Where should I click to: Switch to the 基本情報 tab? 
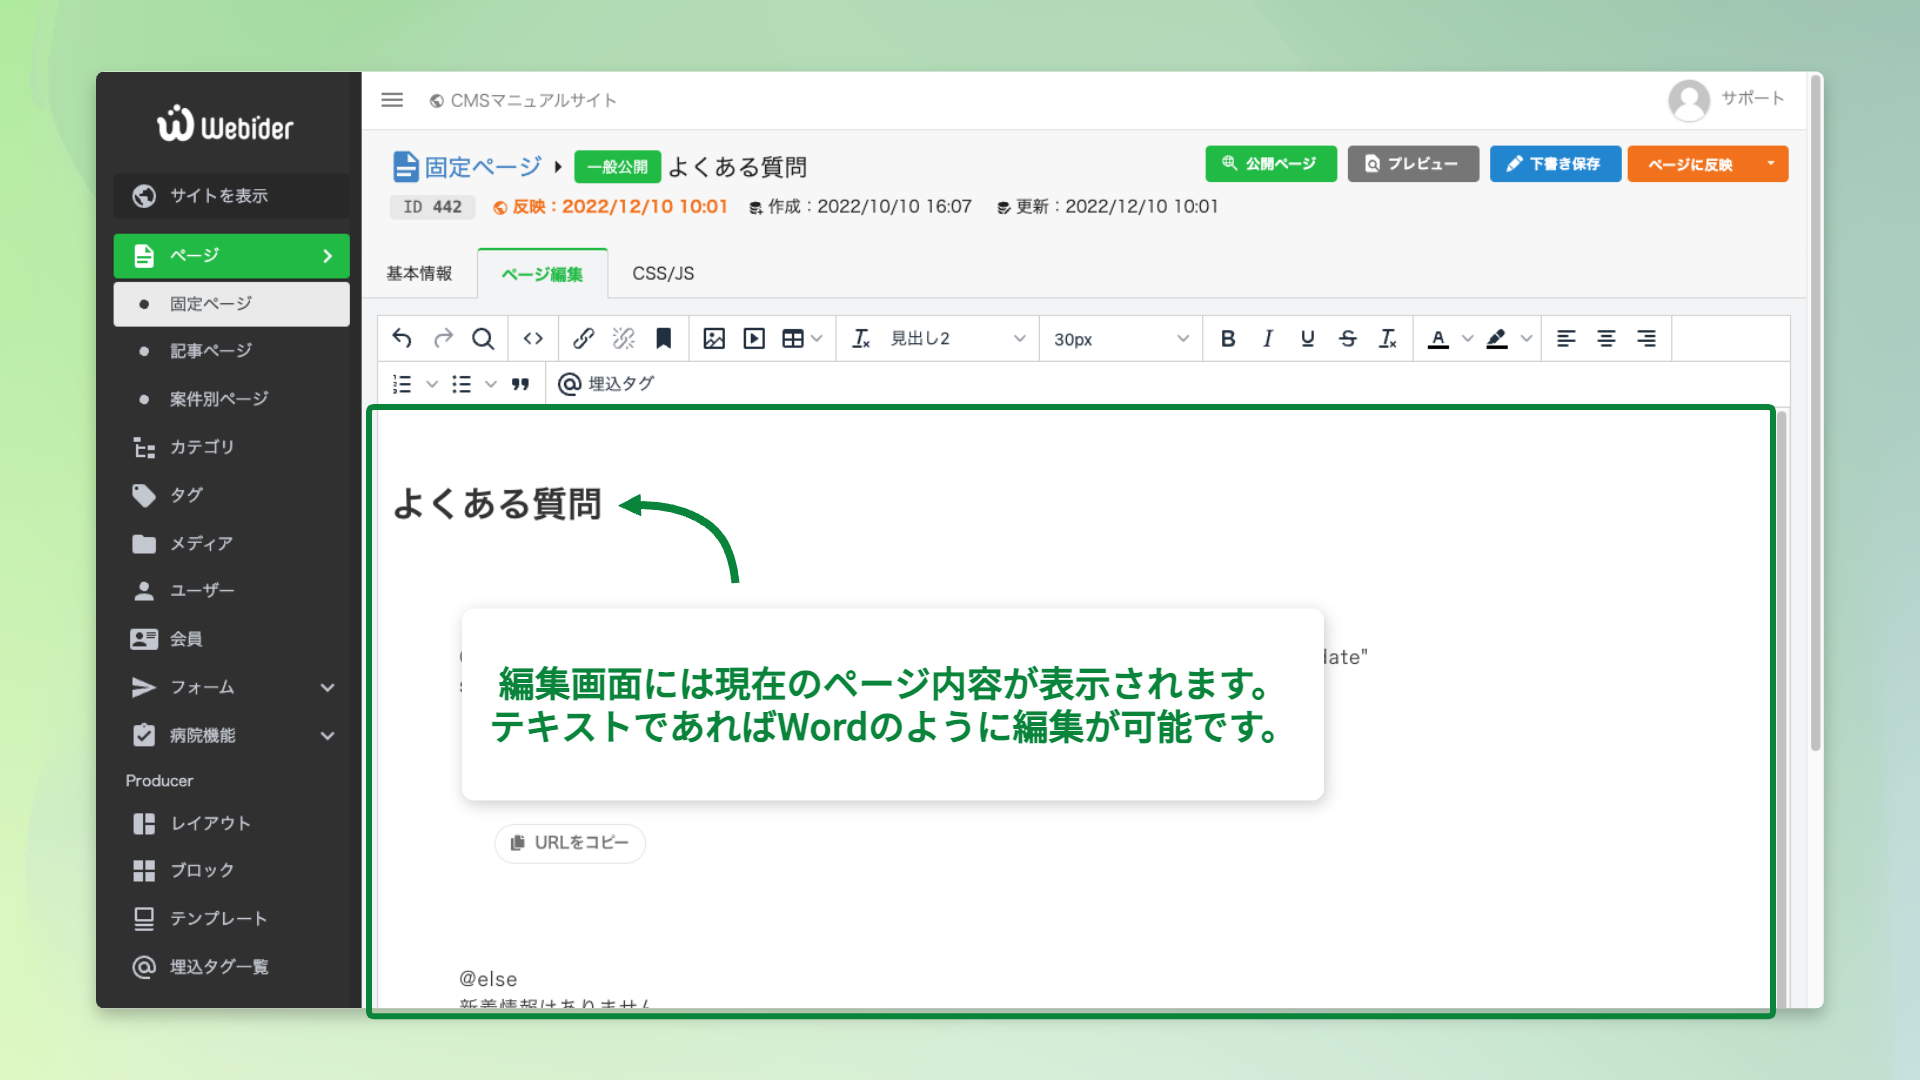click(x=419, y=274)
